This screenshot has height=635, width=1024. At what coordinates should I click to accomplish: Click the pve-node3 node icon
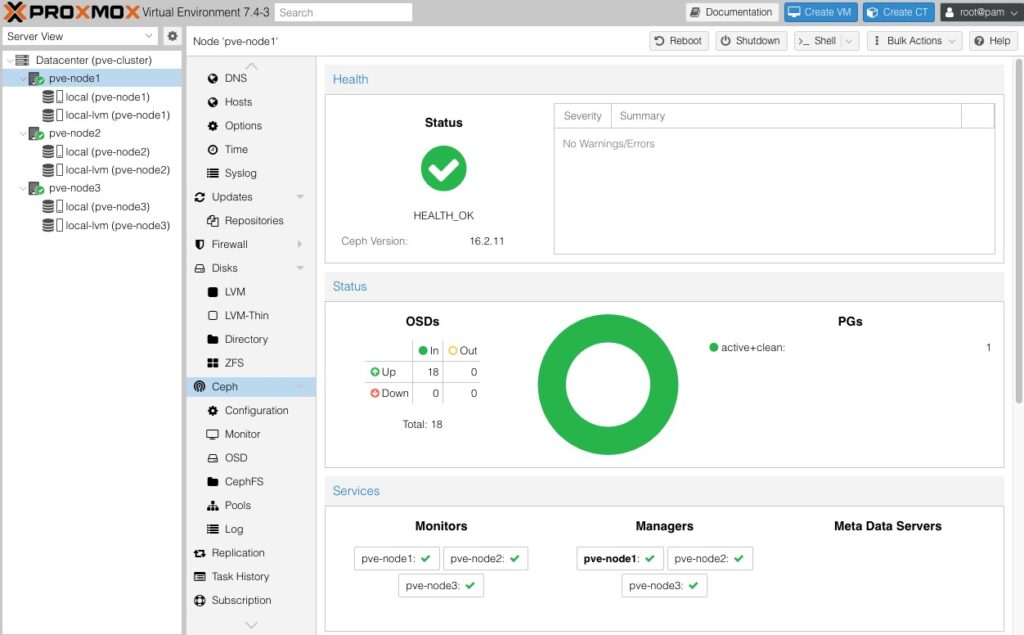pos(36,188)
